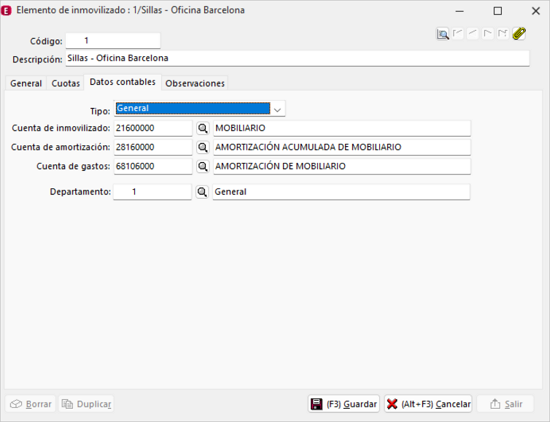The height and width of the screenshot is (422, 550).
Task: Open attachments paperclip icon
Action: pos(519,34)
